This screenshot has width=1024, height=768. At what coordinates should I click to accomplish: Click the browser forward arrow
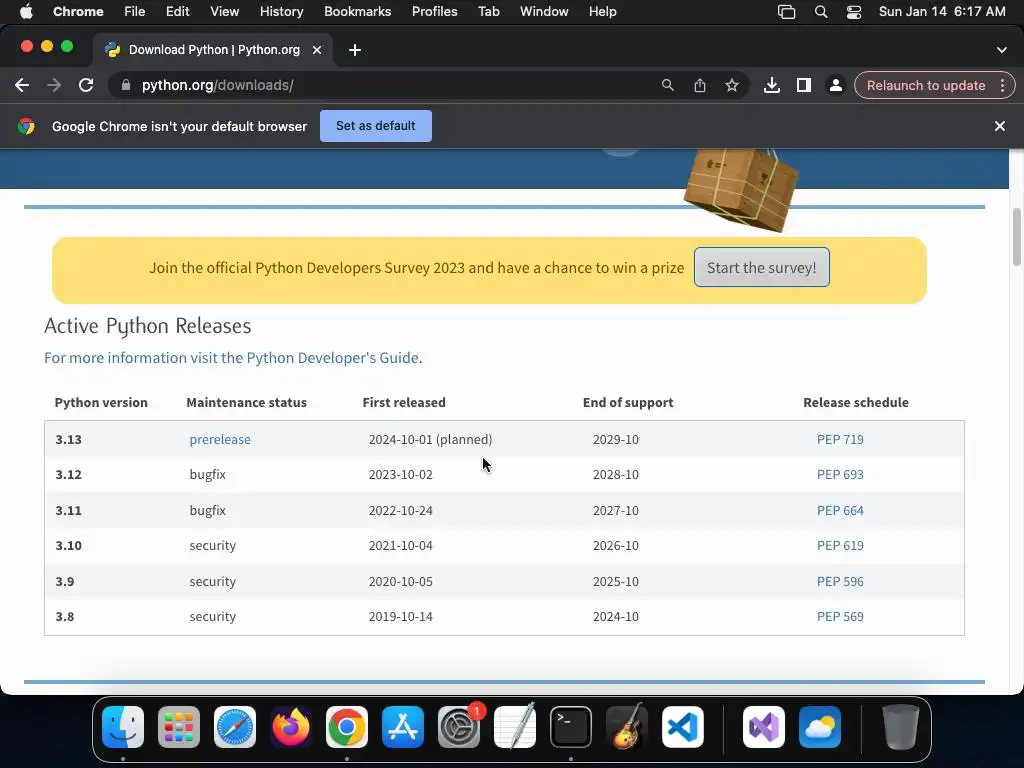[x=54, y=86]
